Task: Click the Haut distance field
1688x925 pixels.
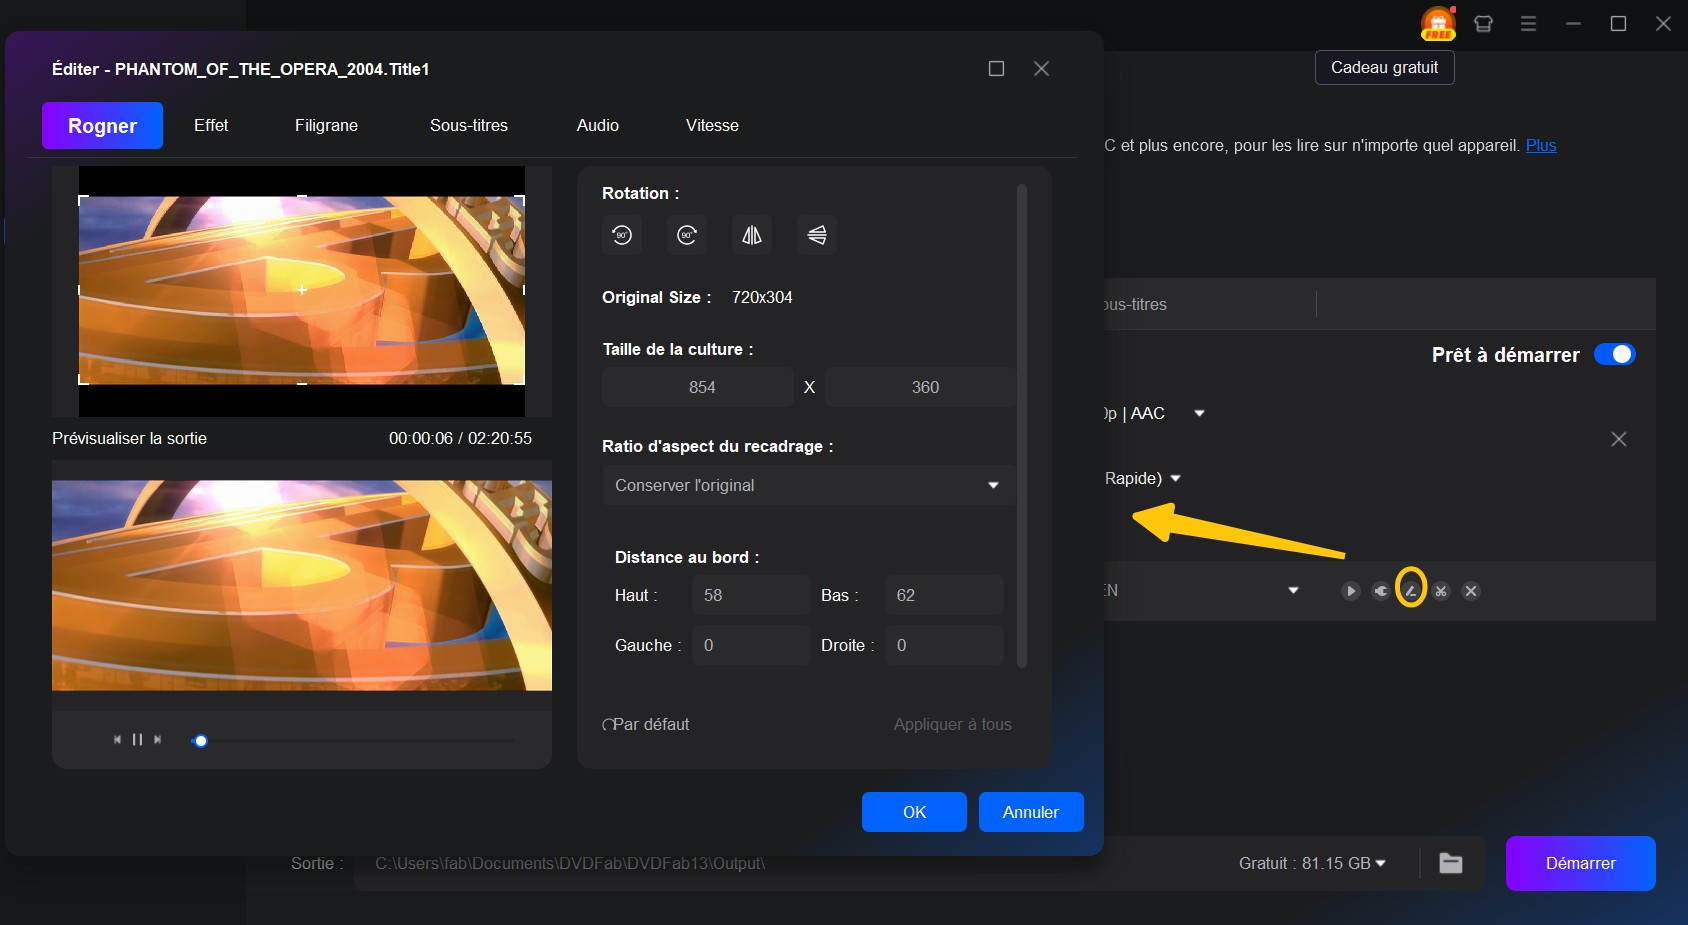Action: point(751,595)
